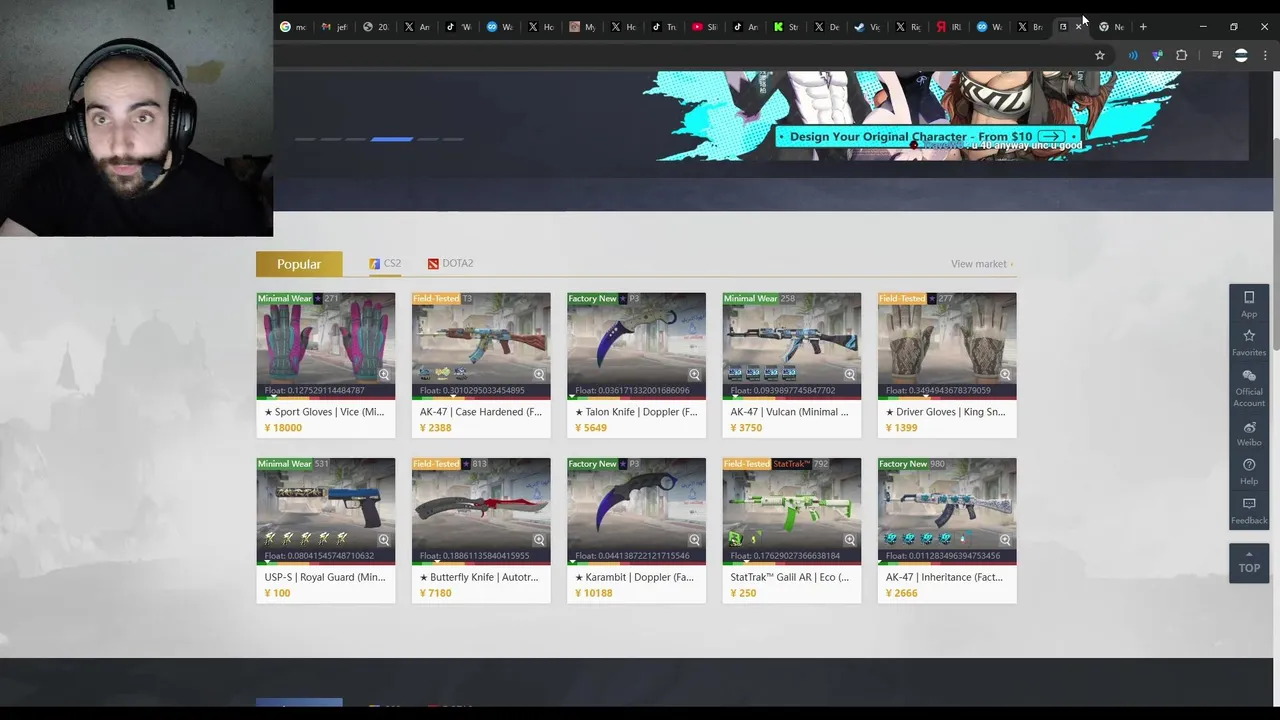Click the ¥ 5649 price
This screenshot has height=720, width=1280.
point(591,428)
